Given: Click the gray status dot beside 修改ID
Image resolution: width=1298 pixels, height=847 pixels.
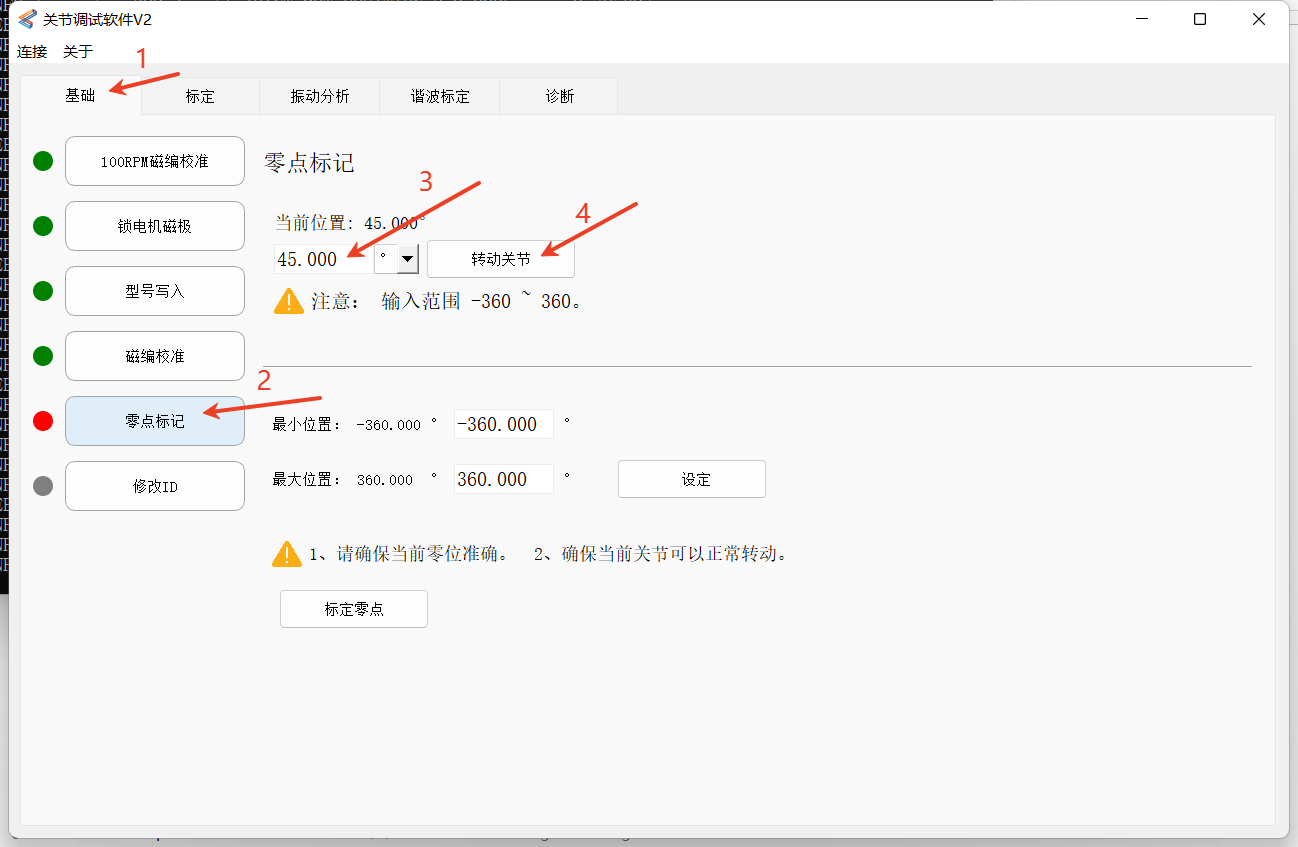Looking at the screenshot, I should point(43,486).
